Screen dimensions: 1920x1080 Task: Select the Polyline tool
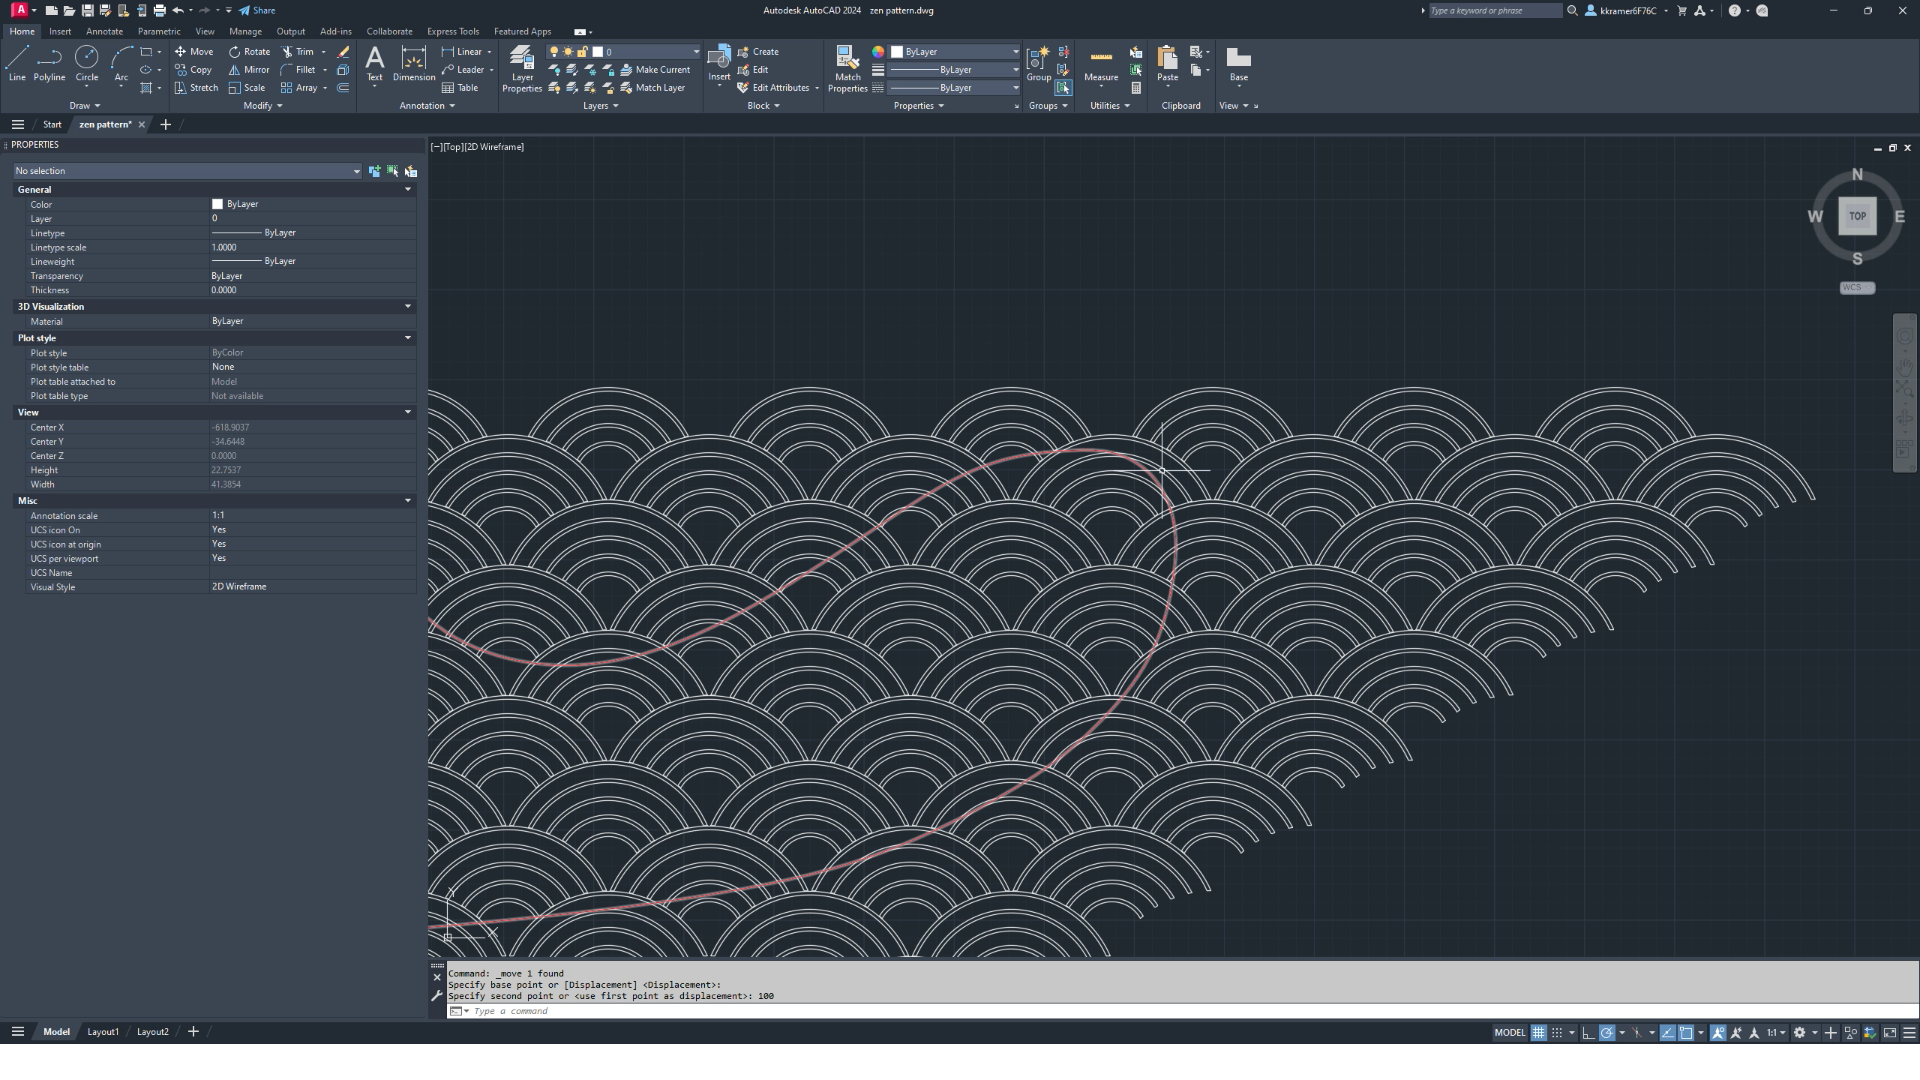(x=49, y=63)
